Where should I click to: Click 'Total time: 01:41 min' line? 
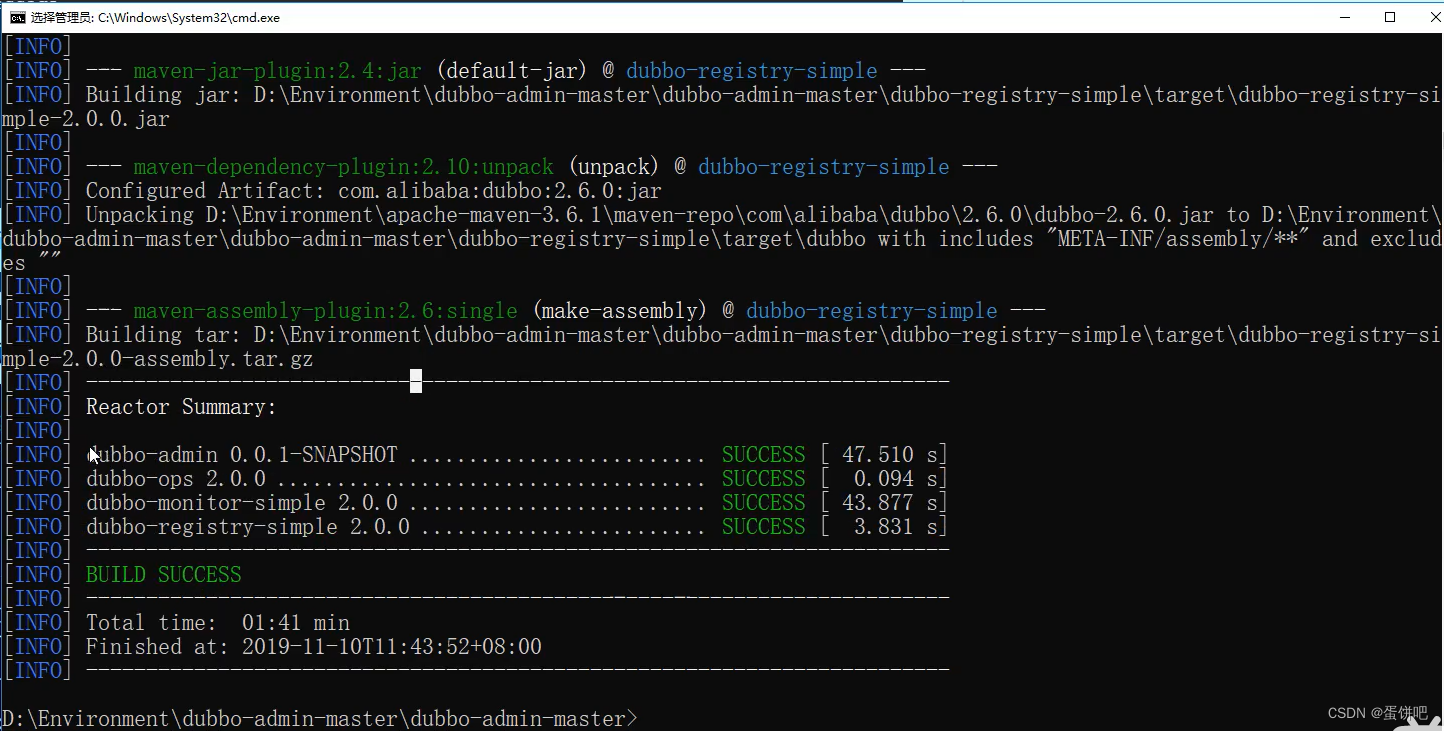tap(218, 623)
